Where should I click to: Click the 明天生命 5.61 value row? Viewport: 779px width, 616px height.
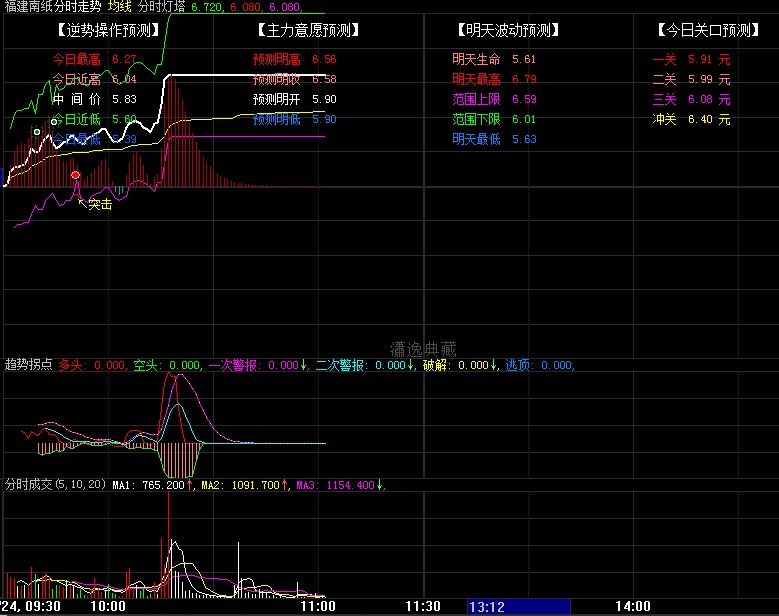point(494,59)
